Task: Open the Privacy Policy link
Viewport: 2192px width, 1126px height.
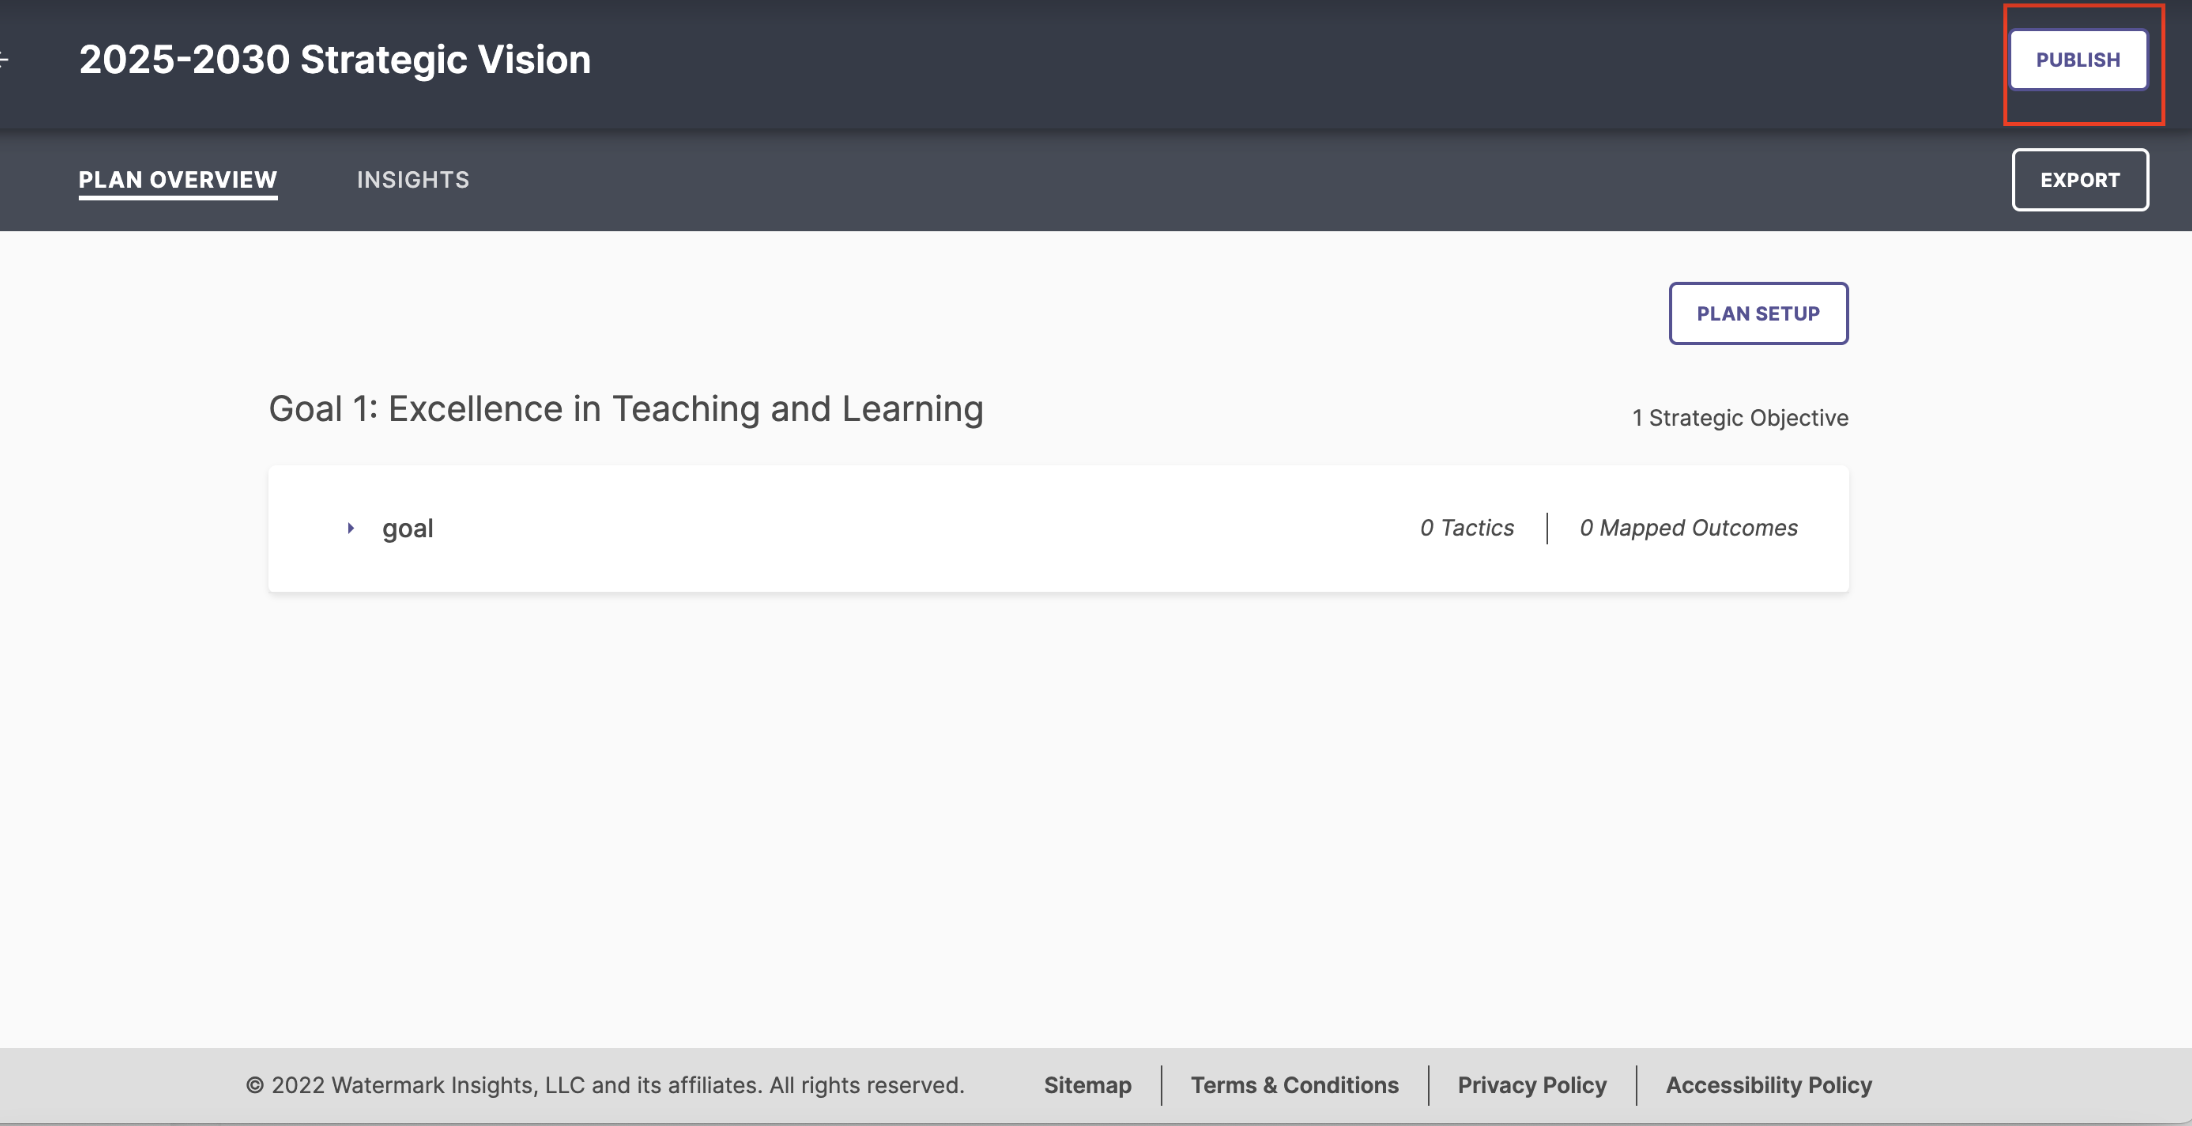Action: [1532, 1085]
